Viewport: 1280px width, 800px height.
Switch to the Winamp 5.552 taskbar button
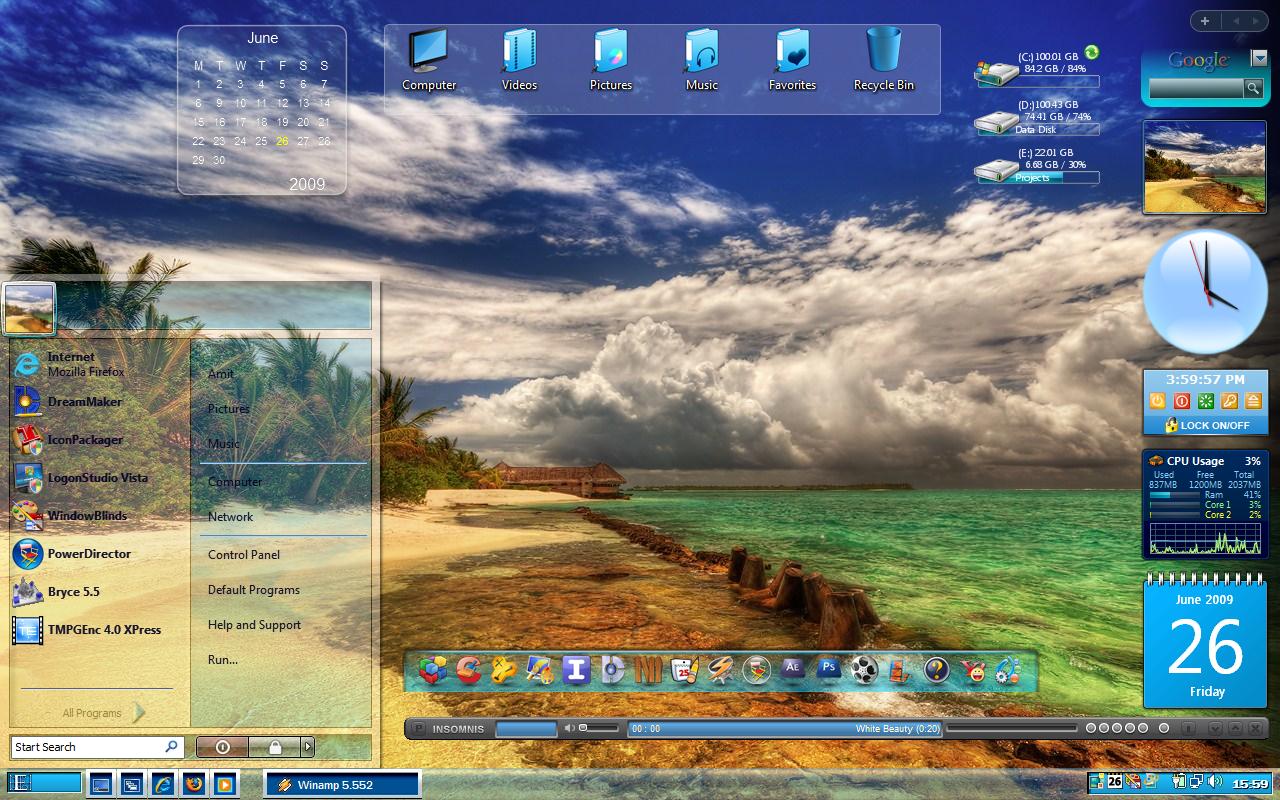[x=342, y=785]
